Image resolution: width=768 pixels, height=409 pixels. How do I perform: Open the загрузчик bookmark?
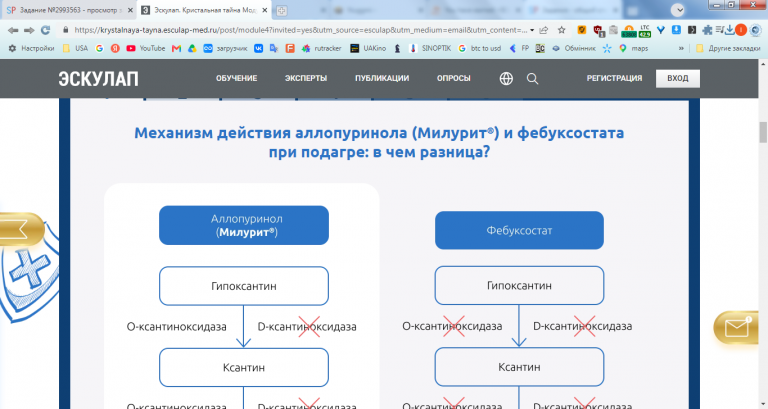226,48
